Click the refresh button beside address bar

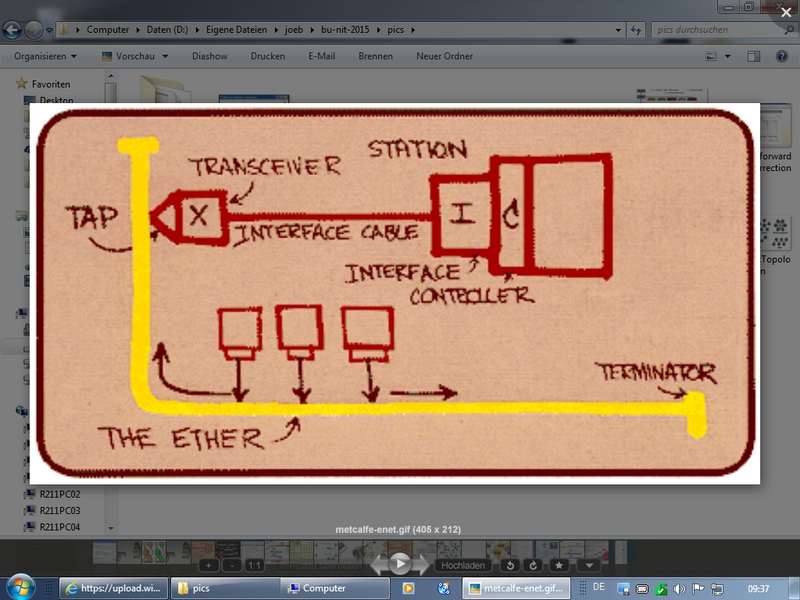pyautogui.click(x=636, y=30)
